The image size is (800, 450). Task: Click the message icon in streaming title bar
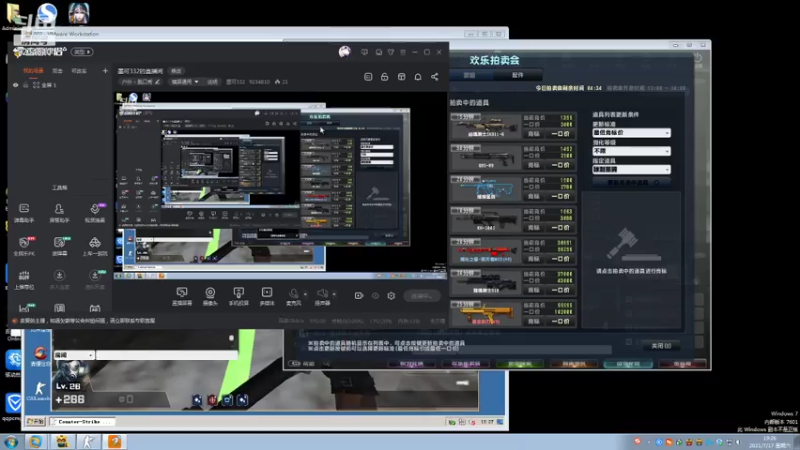[x=364, y=52]
